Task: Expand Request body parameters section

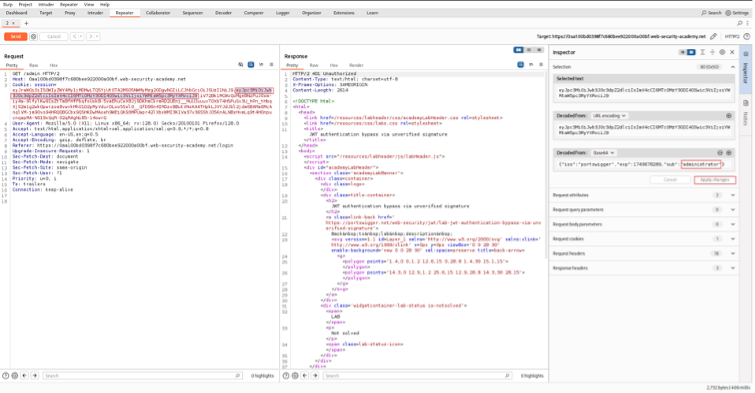Action: (733, 224)
